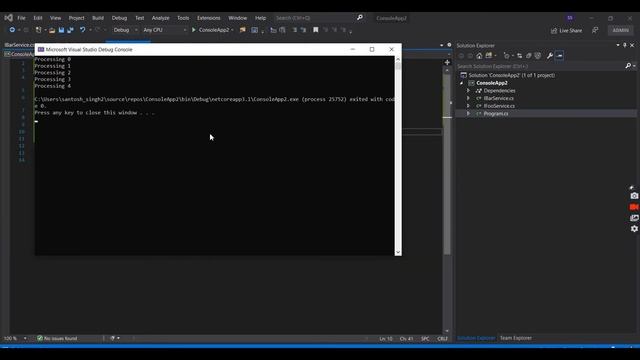Image resolution: width=640 pixels, height=360 pixels.
Task: Toggle Preview Selected Items button
Action: [x=559, y=56]
